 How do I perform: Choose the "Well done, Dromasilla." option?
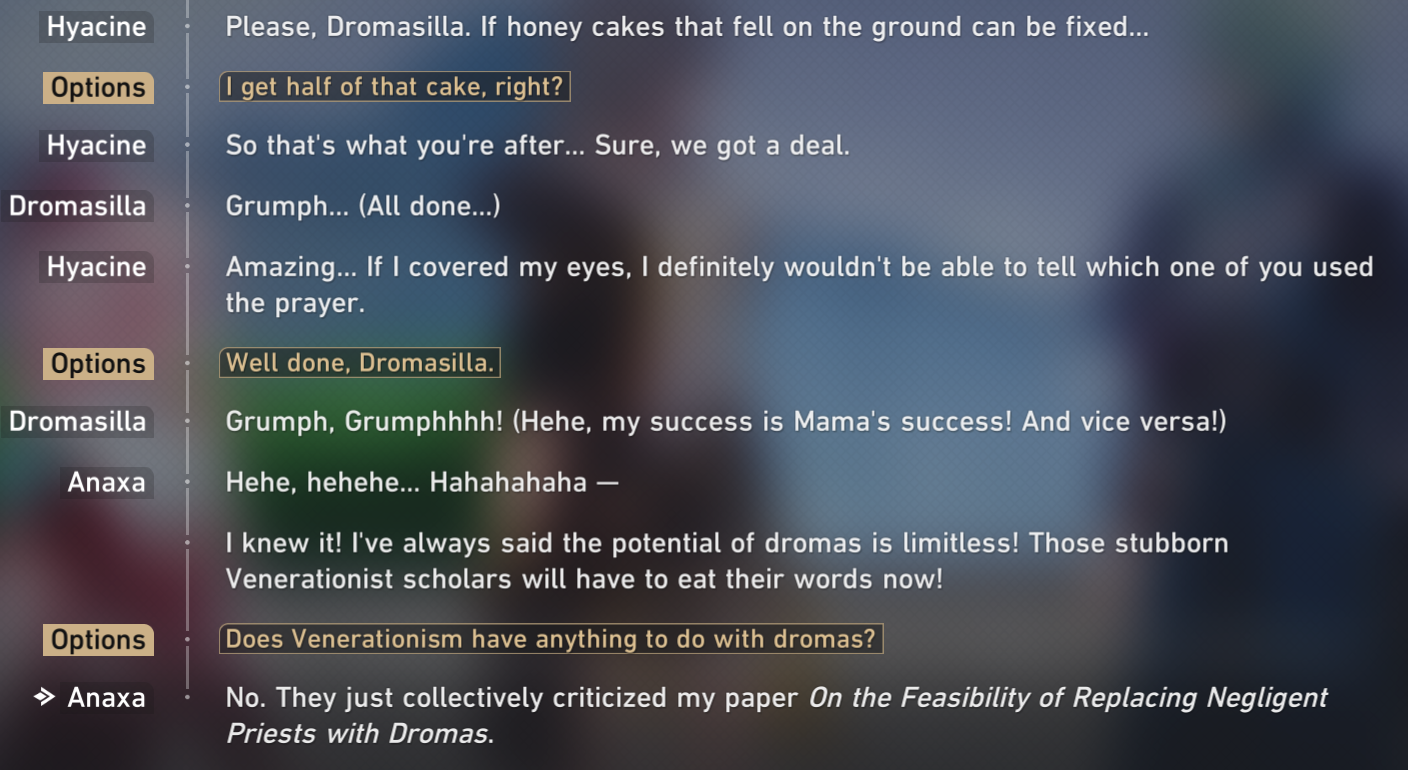[360, 363]
